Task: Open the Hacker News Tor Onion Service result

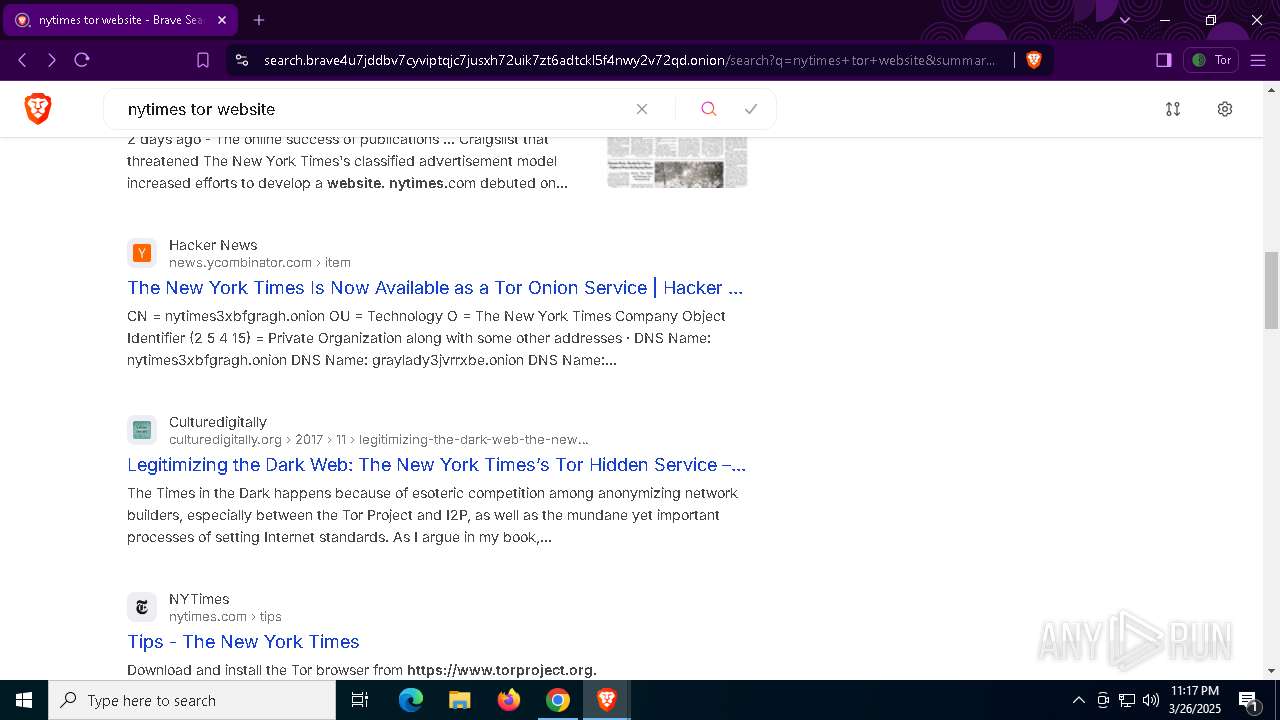Action: (435, 288)
